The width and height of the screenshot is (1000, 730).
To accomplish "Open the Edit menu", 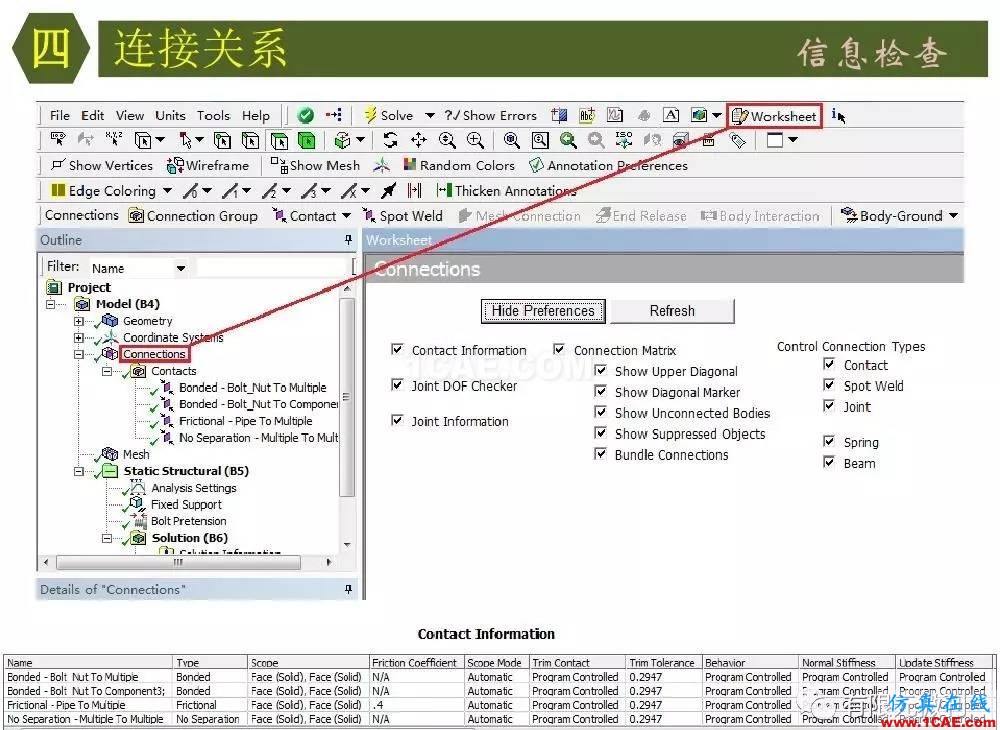I will [92, 115].
